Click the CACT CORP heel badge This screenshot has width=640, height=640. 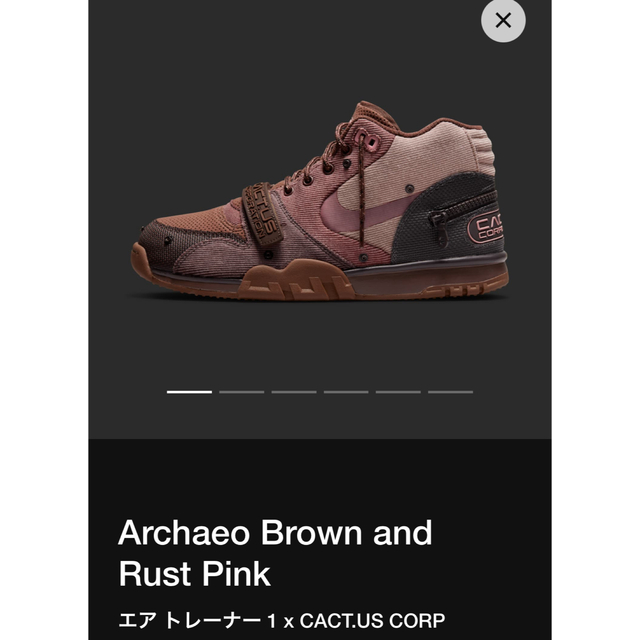[486, 229]
